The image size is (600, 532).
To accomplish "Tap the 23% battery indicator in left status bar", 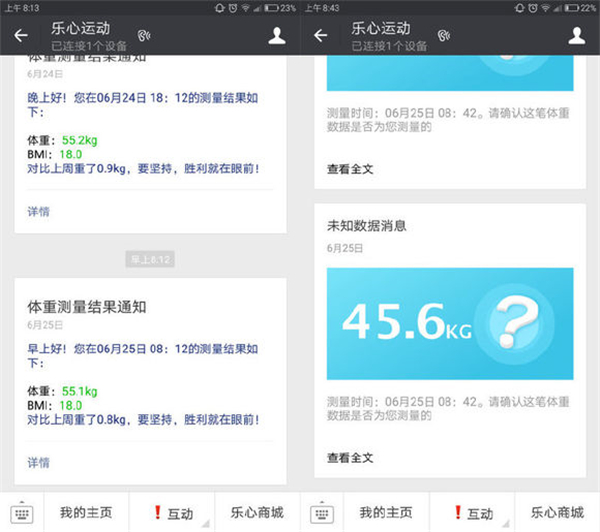I will [280, 8].
